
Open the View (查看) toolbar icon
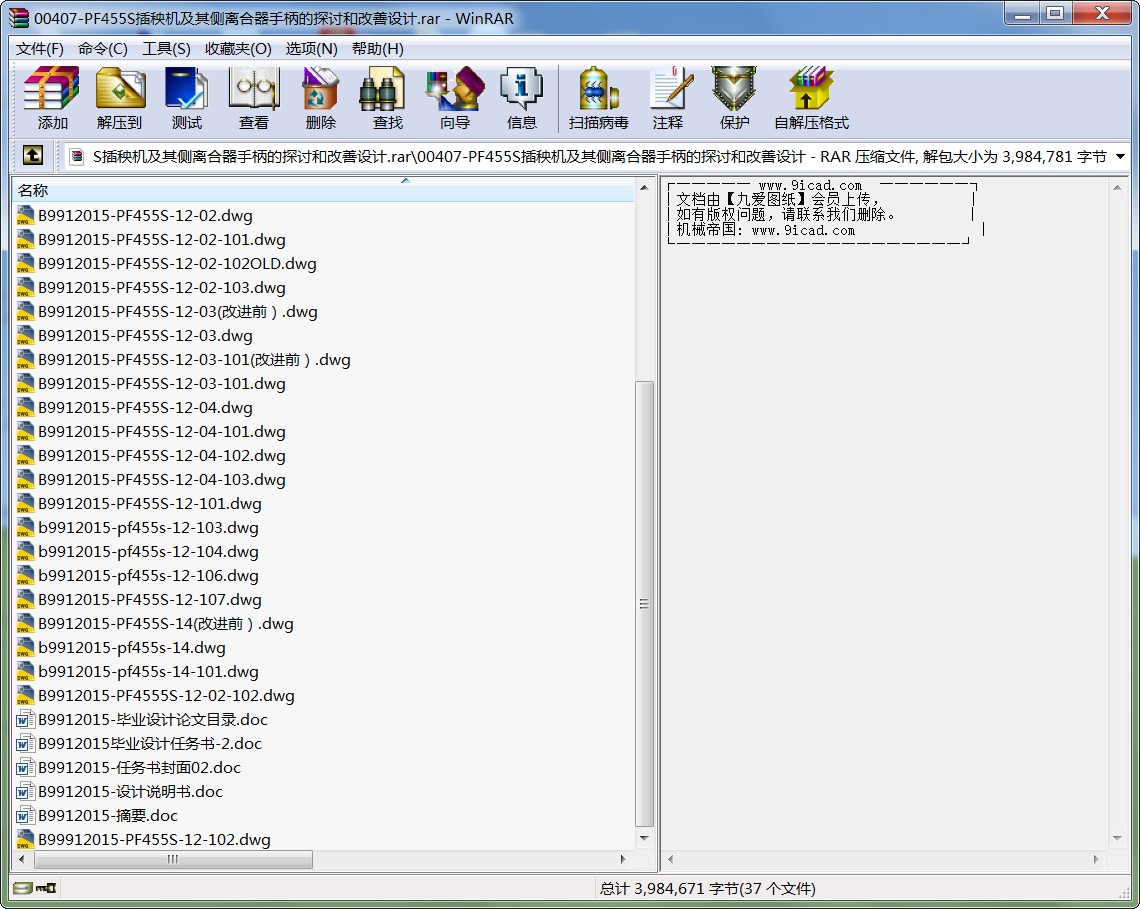click(x=253, y=98)
